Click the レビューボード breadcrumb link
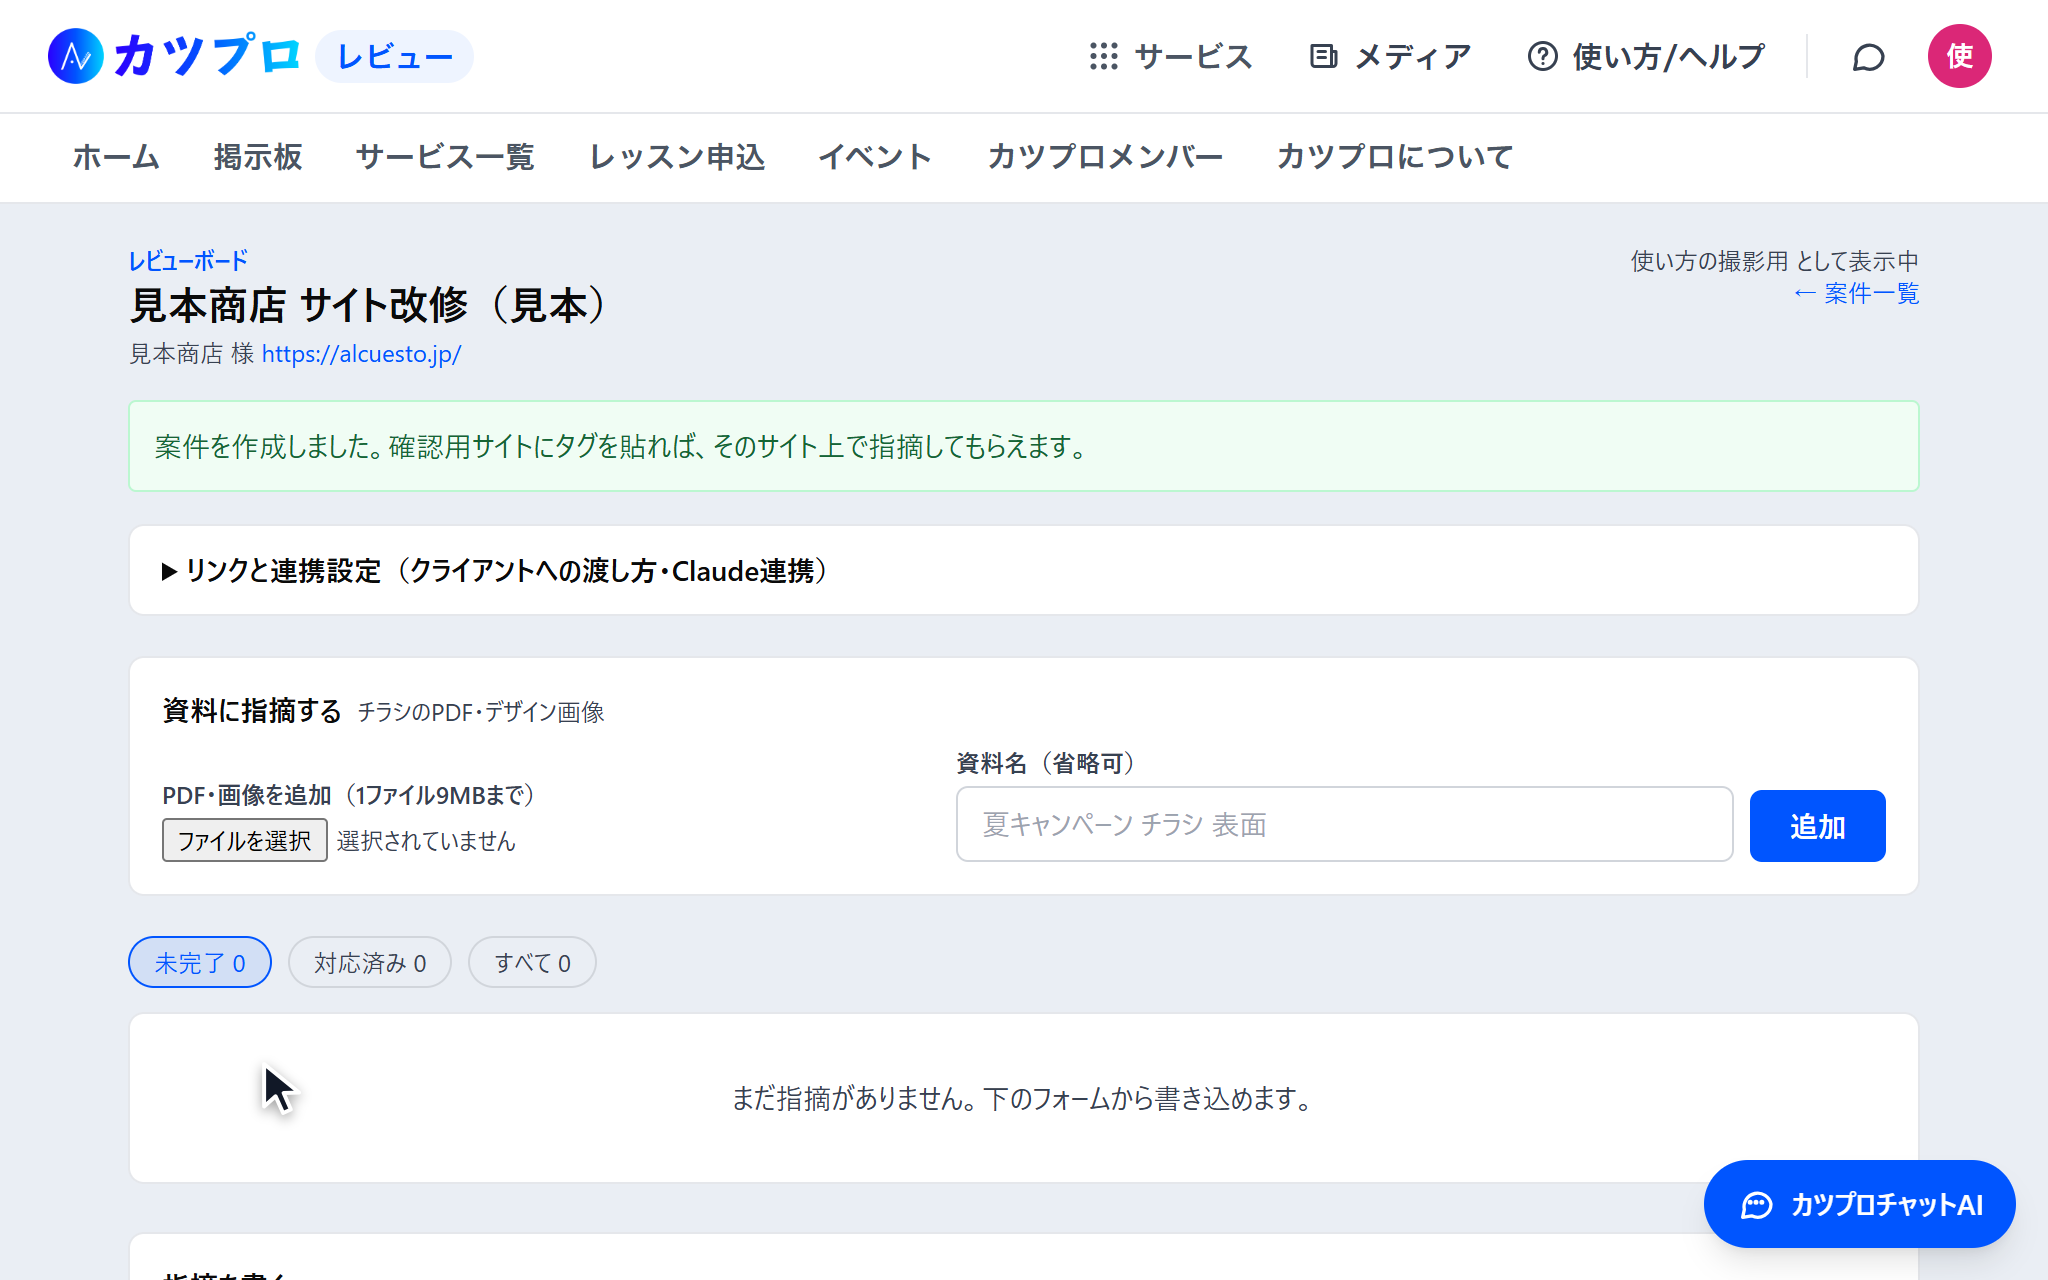The width and height of the screenshot is (2048, 1280). 188,261
